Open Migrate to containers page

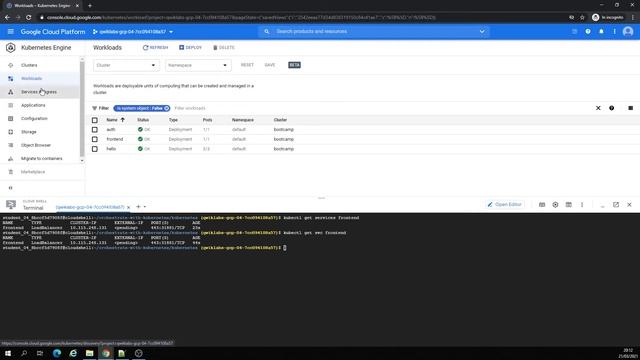point(42,158)
